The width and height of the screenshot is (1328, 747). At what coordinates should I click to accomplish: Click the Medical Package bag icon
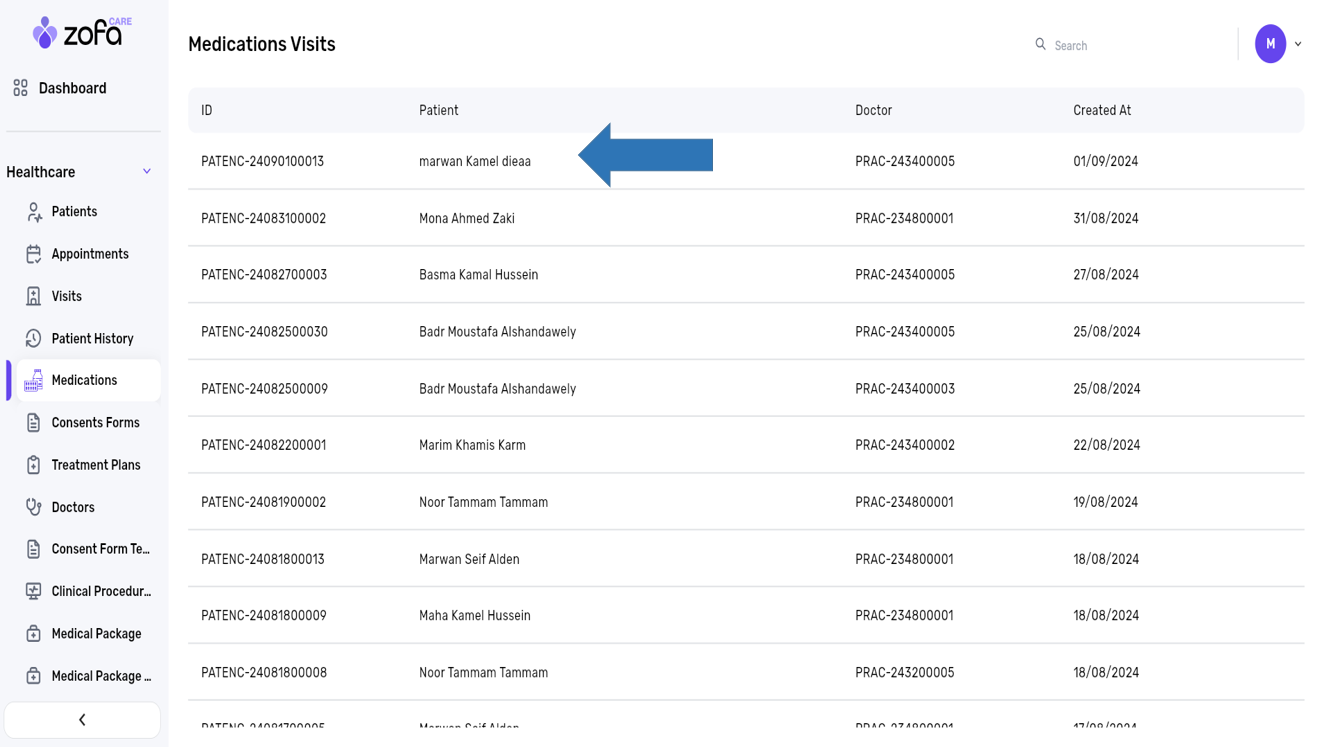[34, 634]
